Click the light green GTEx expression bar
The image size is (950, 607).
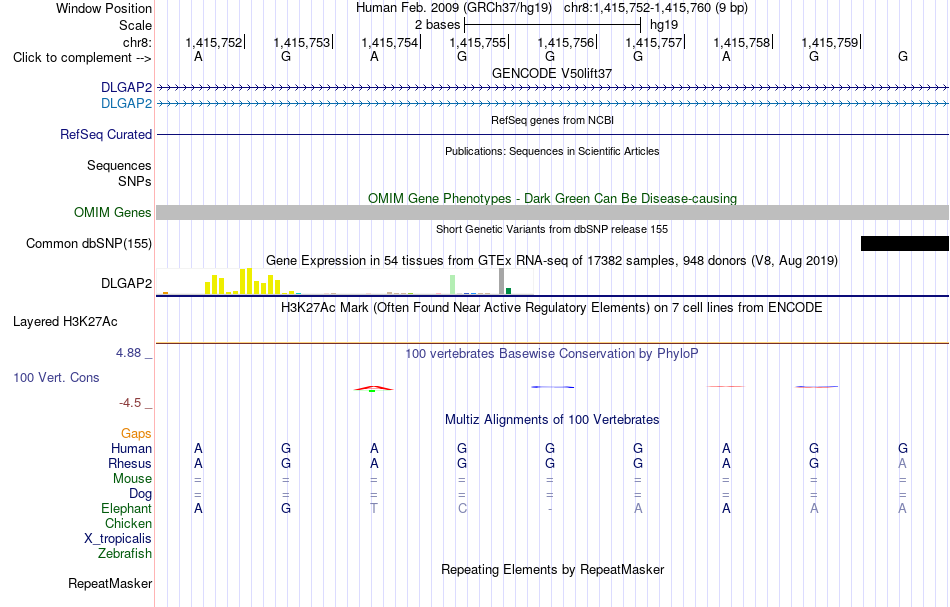pyautogui.click(x=453, y=285)
